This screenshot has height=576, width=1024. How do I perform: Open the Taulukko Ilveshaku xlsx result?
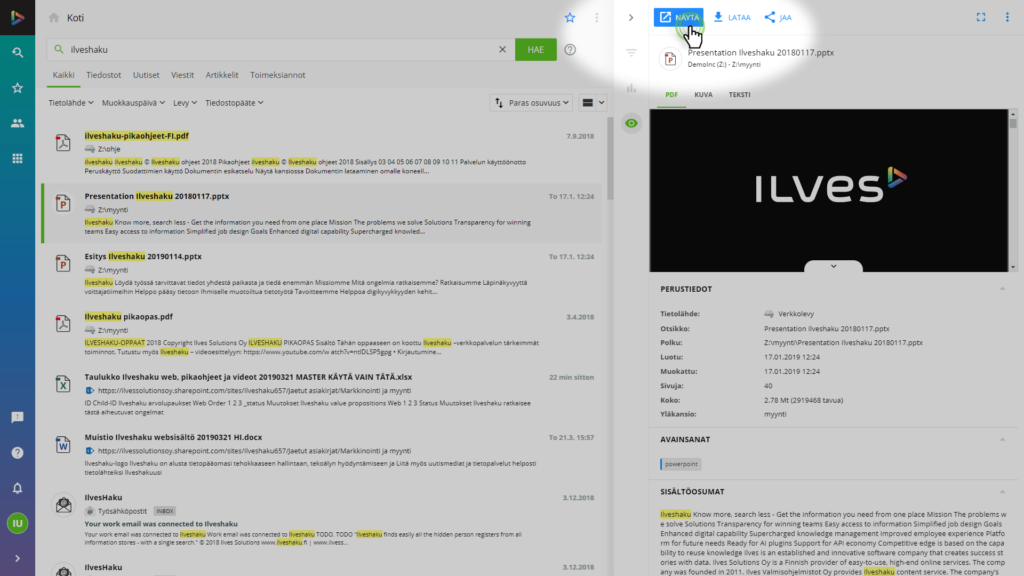pyautogui.click(x=248, y=377)
